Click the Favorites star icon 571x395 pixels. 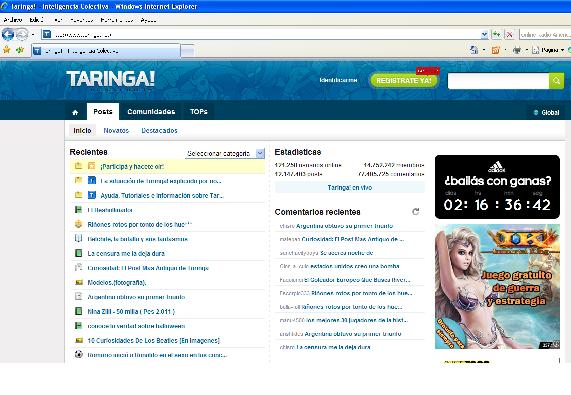point(7,50)
